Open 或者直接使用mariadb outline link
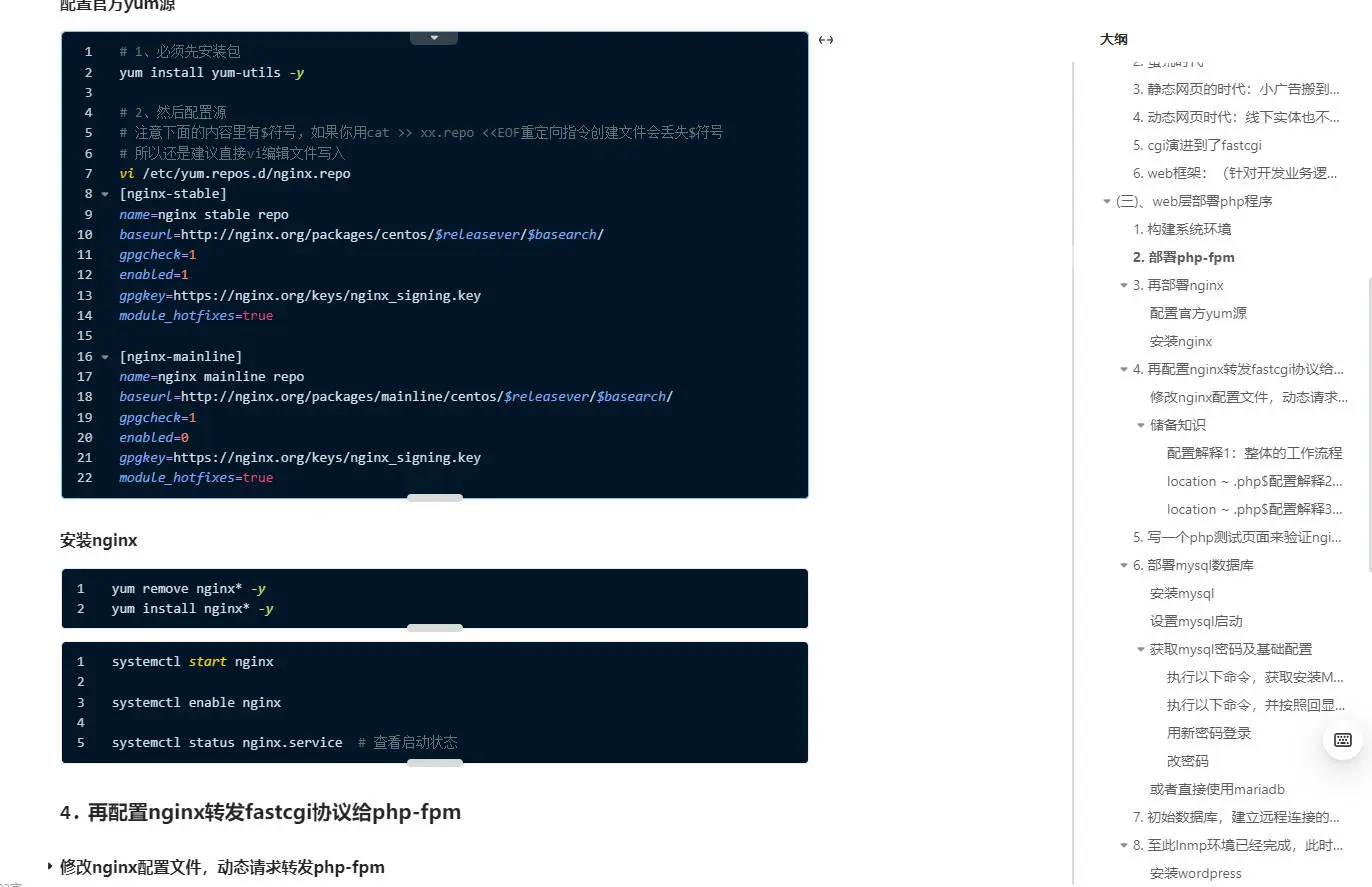Screen dimensions: 1372x887 [x=1217, y=789]
